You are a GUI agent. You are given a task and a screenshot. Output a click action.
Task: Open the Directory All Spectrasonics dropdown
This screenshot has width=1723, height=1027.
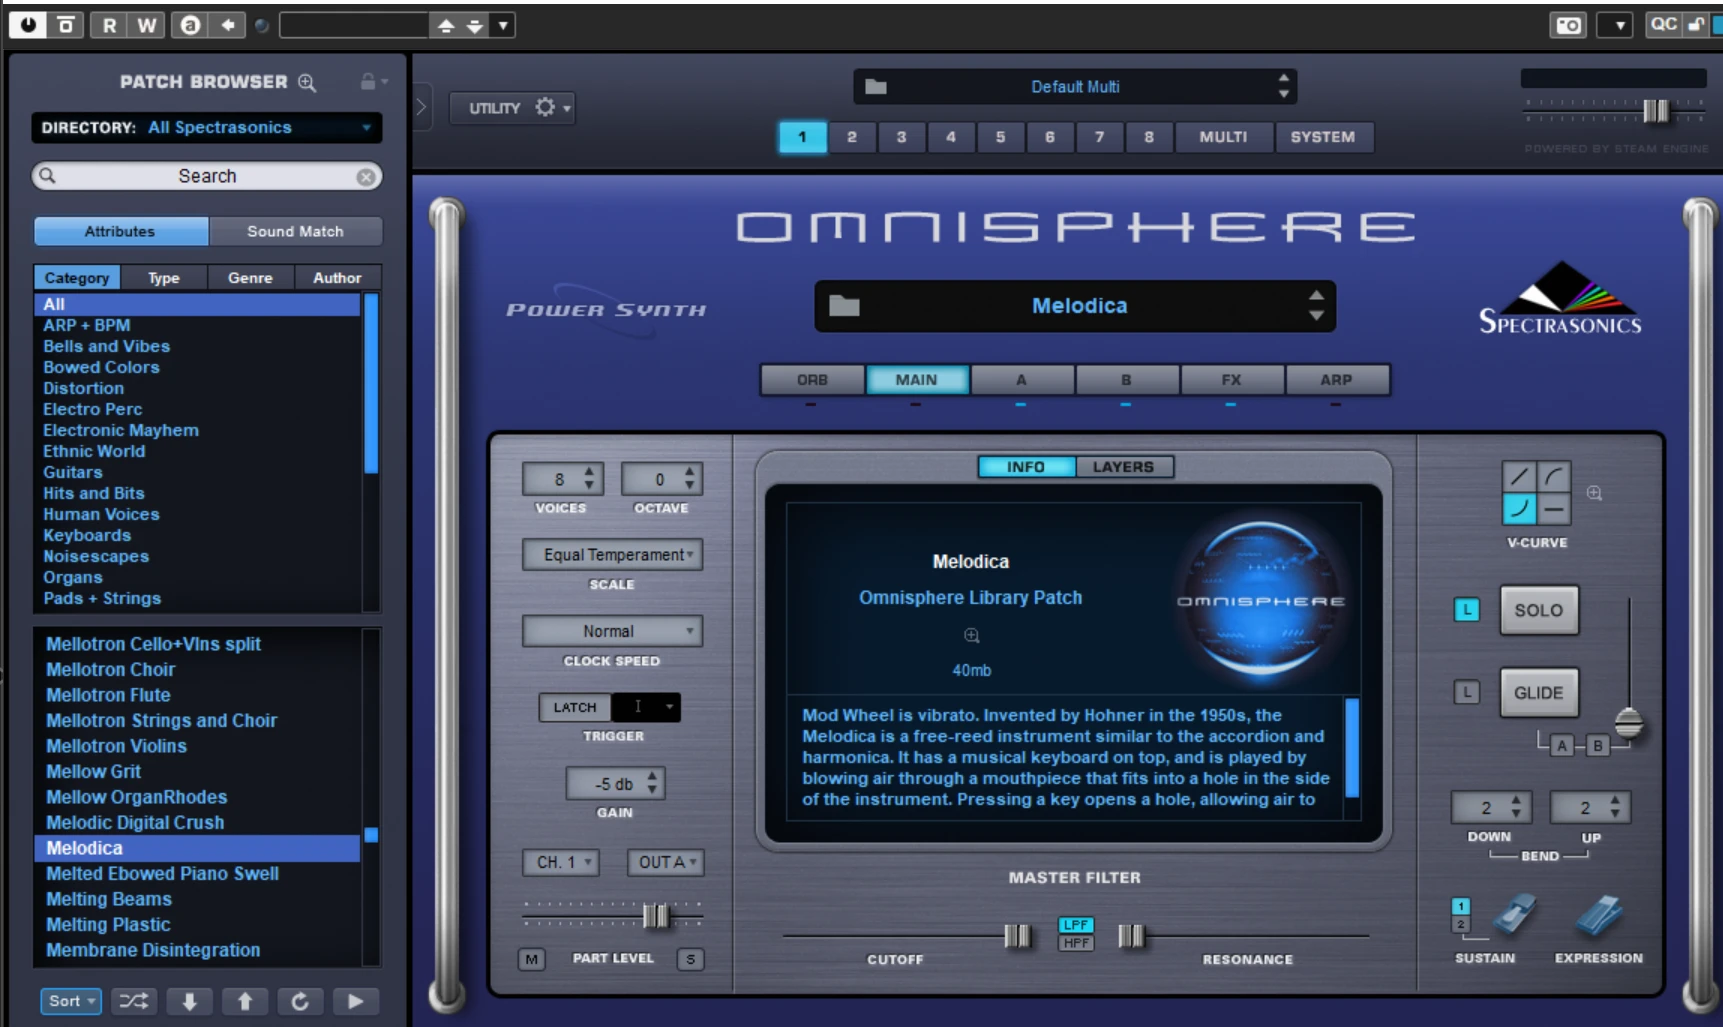tap(207, 128)
